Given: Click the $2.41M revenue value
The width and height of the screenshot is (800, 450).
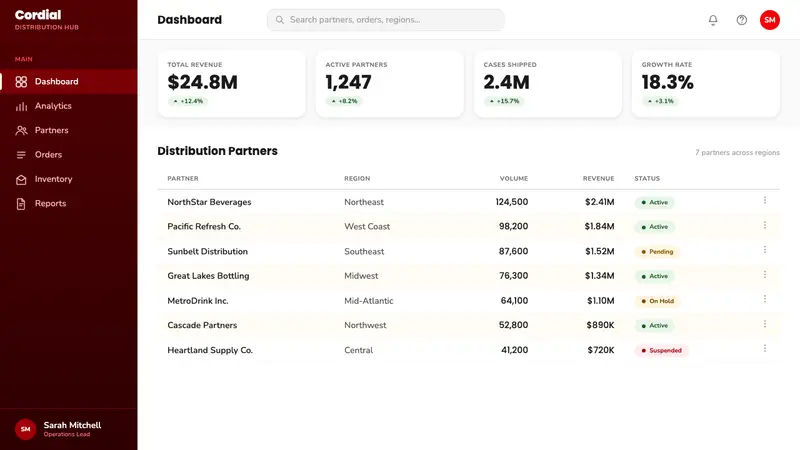Looking at the screenshot, I should point(599,202).
